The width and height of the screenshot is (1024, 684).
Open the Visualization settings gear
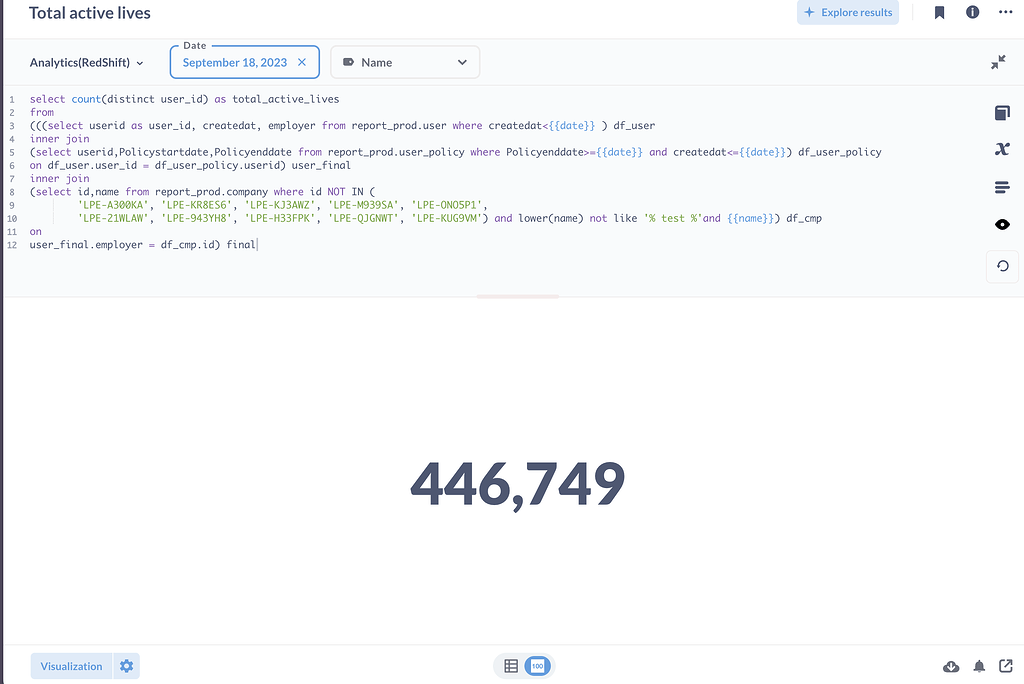point(126,665)
